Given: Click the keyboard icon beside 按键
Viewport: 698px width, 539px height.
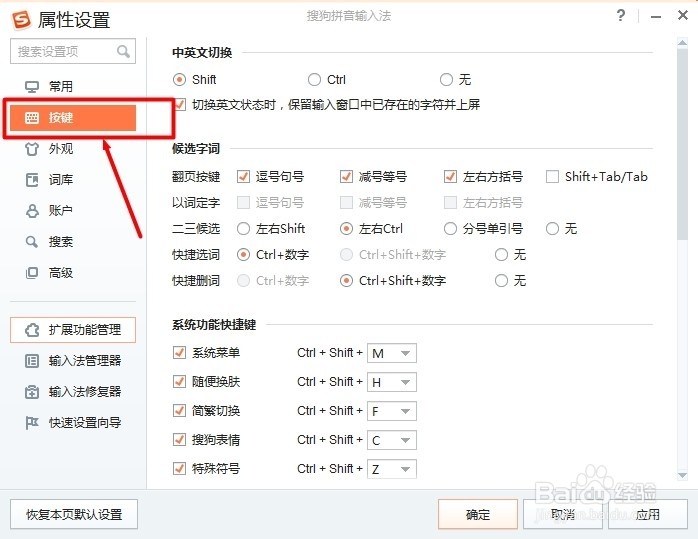Looking at the screenshot, I should (x=32, y=118).
